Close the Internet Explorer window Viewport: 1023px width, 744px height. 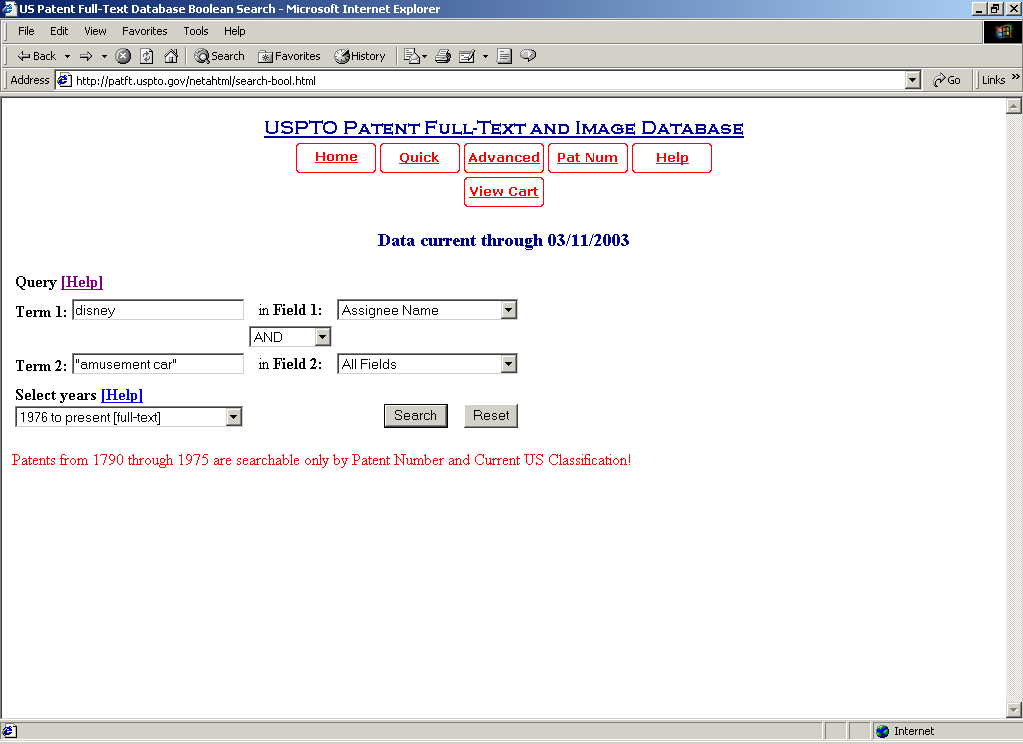coord(1013,8)
